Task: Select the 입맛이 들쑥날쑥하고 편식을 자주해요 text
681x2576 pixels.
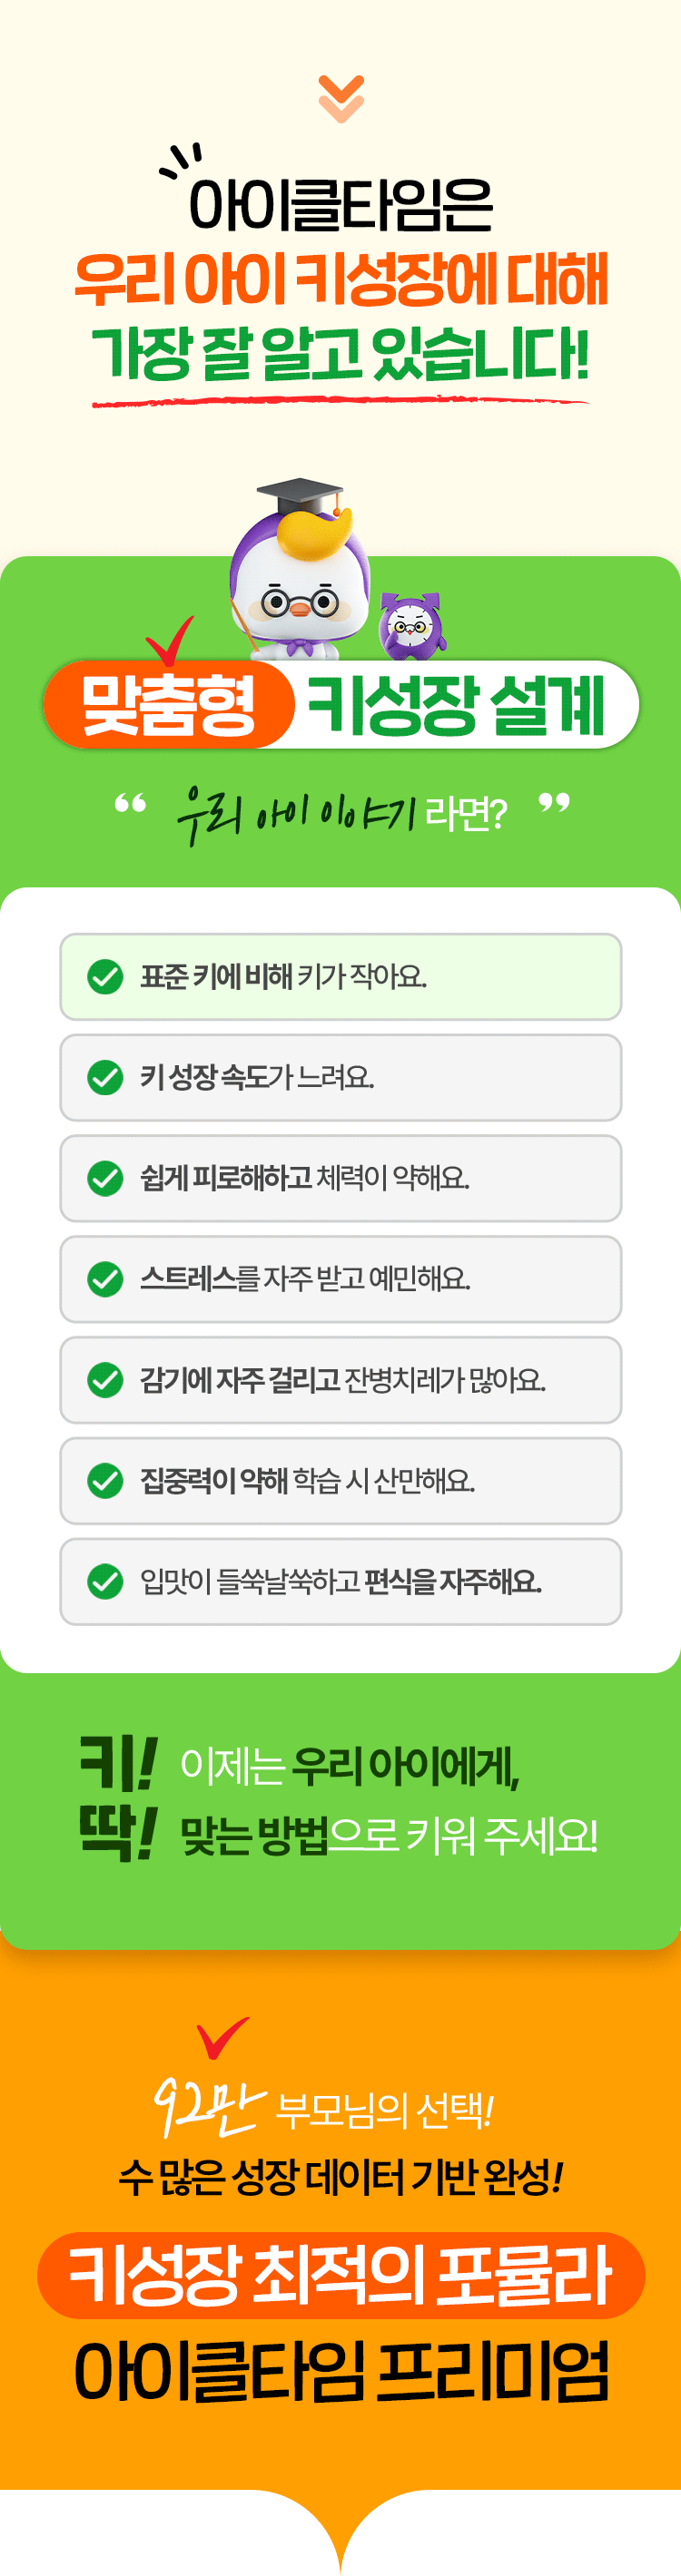Action: [x=341, y=1581]
